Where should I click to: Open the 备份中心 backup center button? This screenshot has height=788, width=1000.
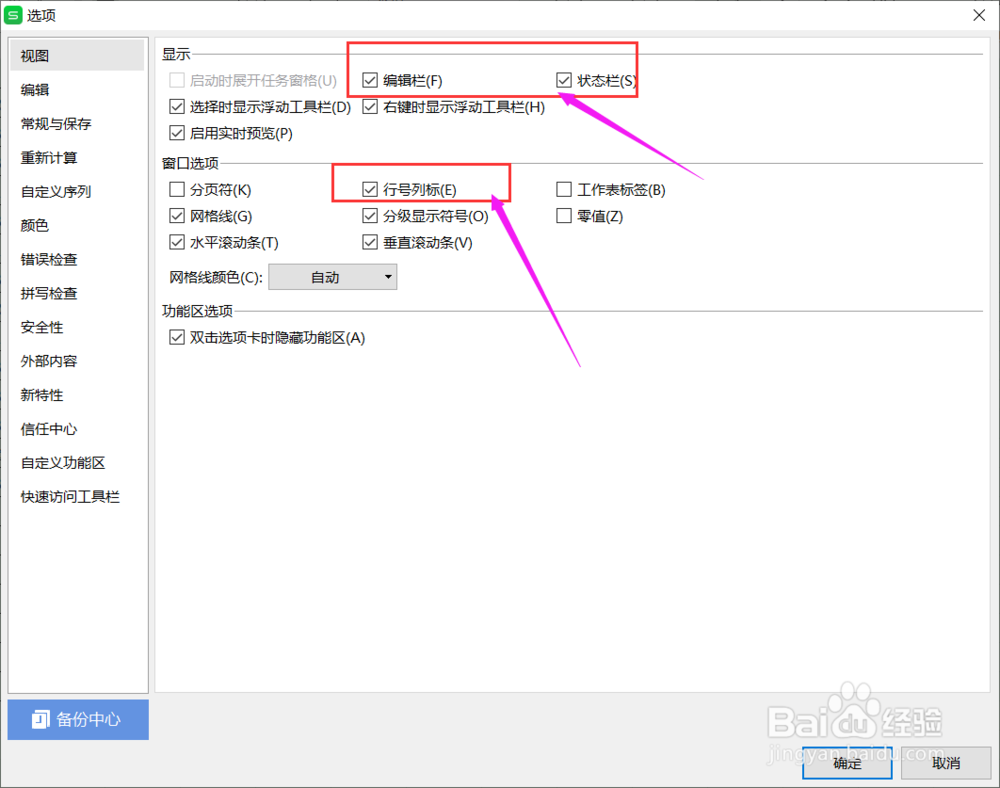(x=78, y=719)
